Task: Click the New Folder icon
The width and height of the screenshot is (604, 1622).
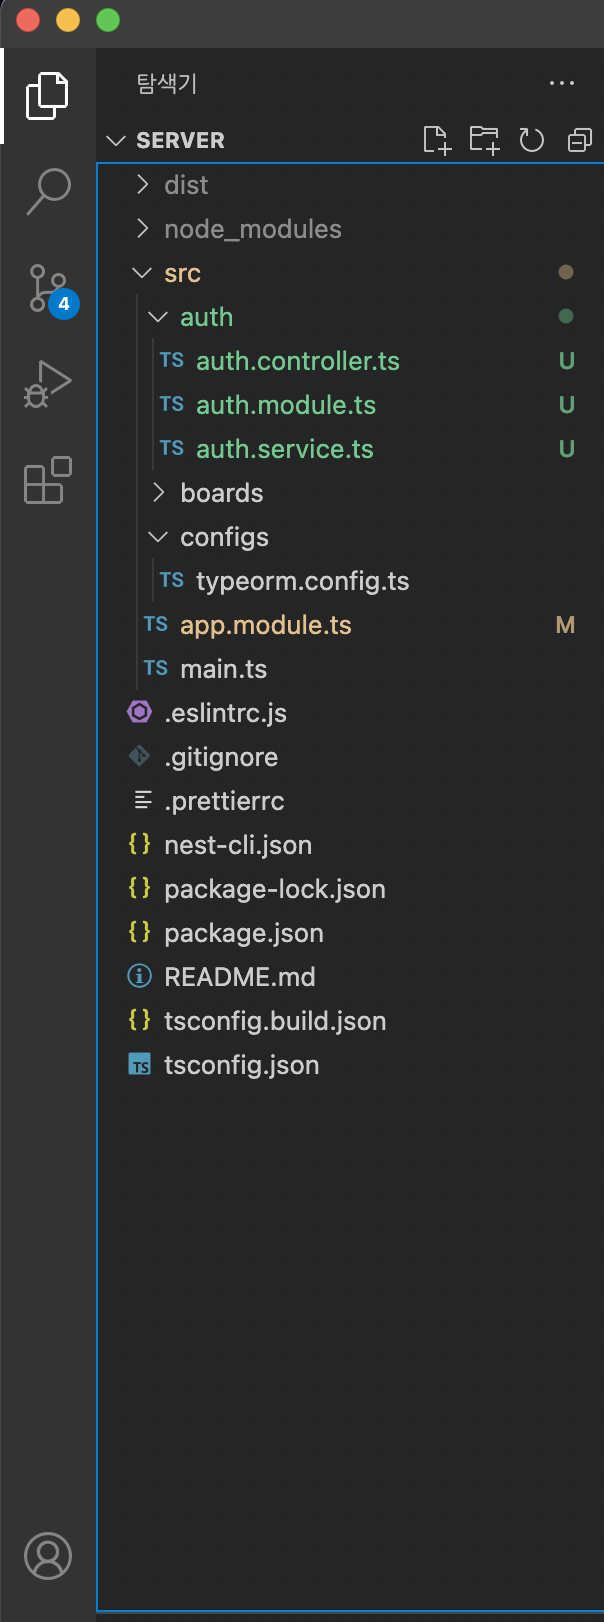Action: [485, 140]
